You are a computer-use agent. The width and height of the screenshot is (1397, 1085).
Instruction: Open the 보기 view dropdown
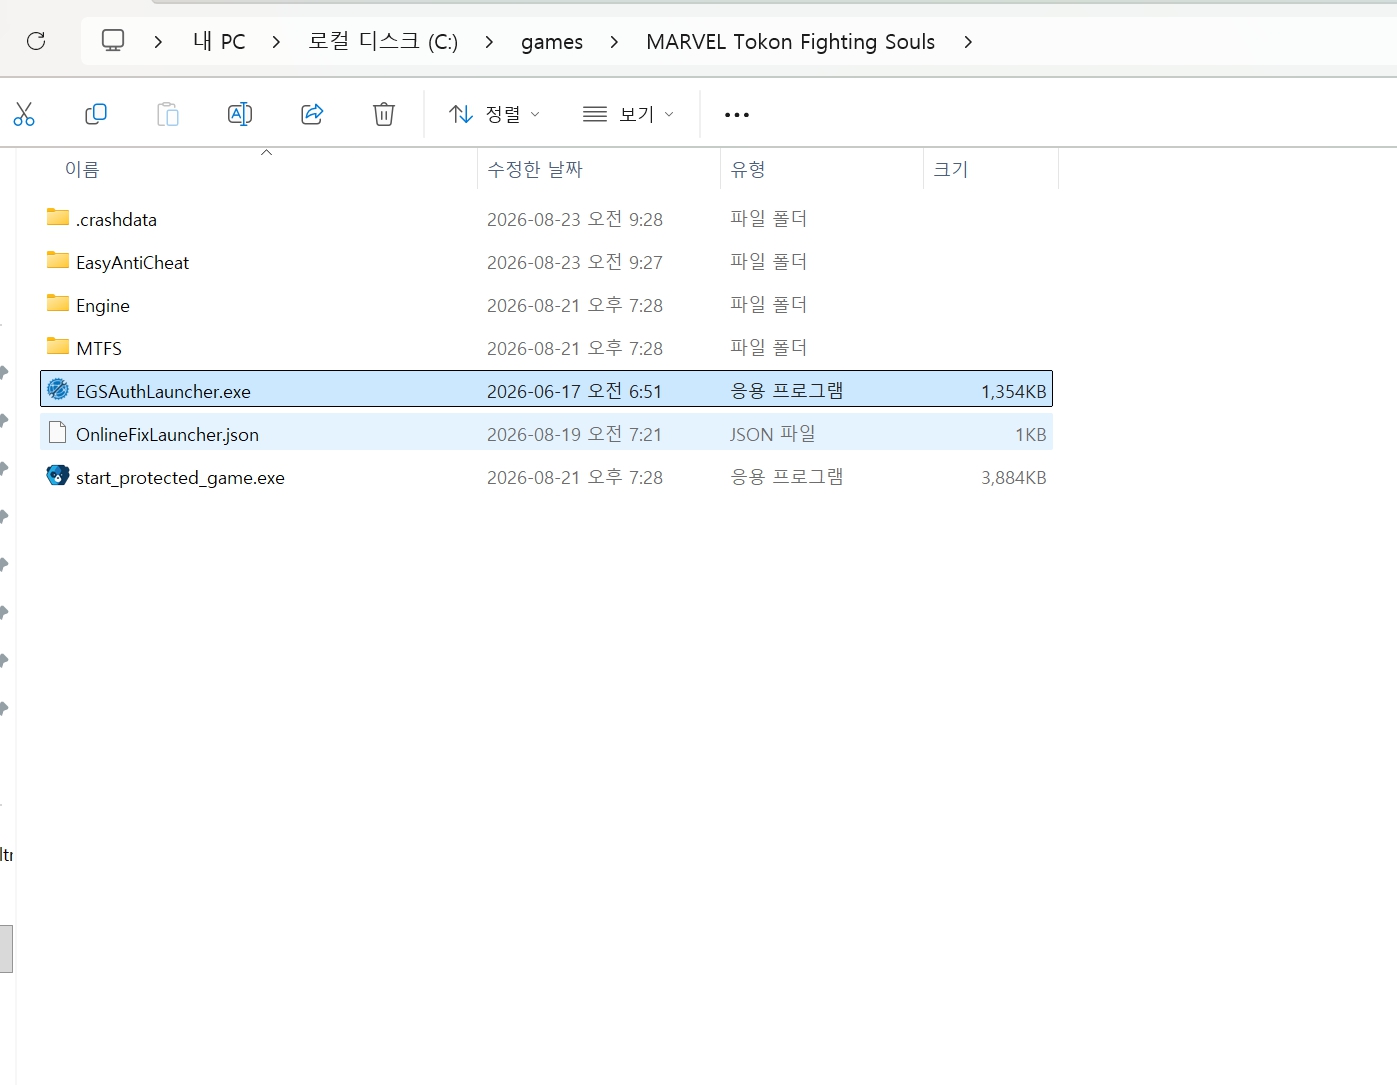click(628, 114)
